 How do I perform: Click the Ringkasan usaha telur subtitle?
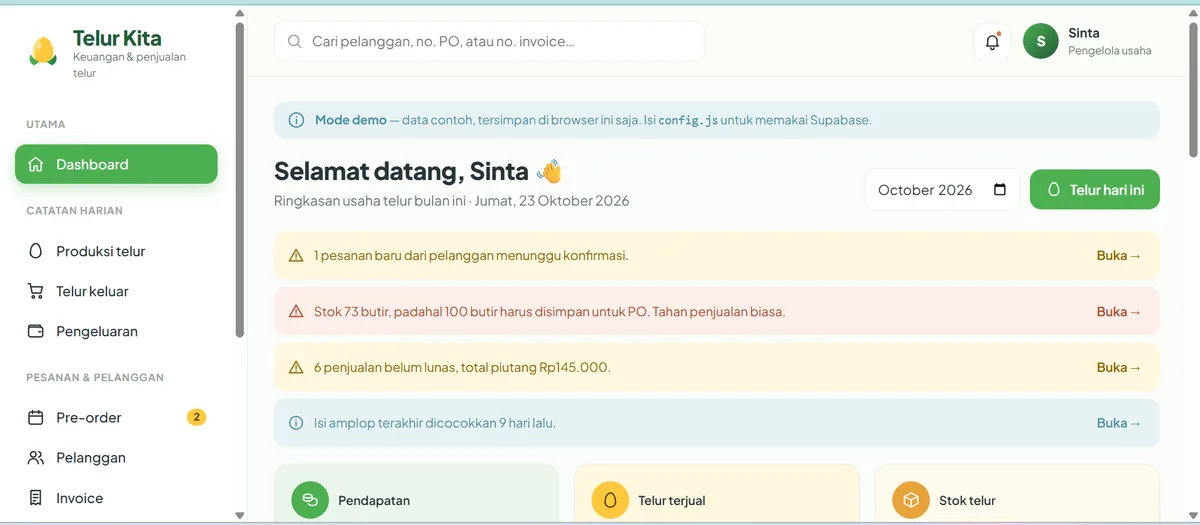click(x=452, y=201)
